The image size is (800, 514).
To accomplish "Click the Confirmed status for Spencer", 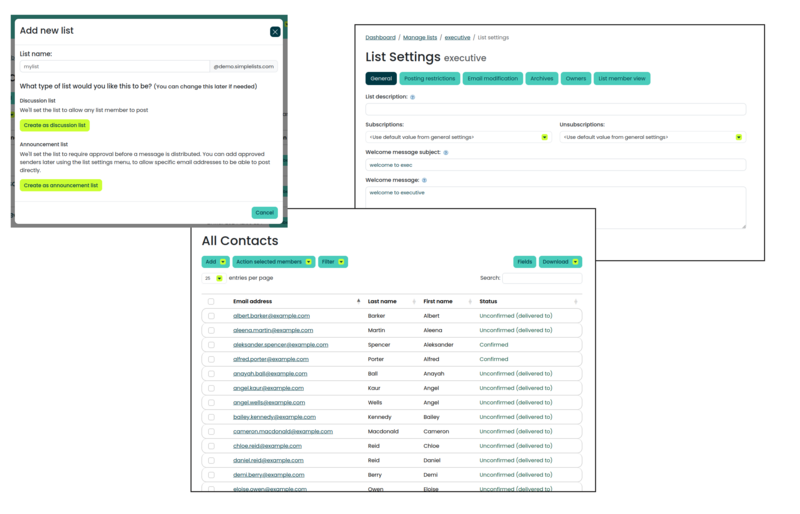I will [494, 345].
